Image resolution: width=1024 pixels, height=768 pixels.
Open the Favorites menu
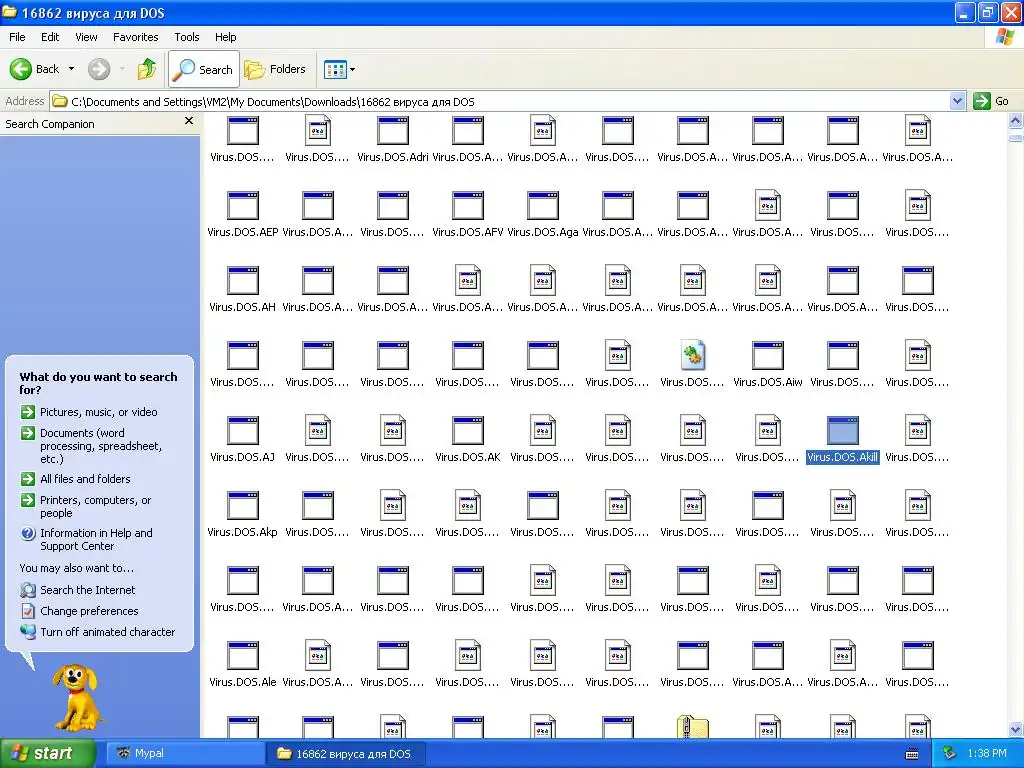136,37
